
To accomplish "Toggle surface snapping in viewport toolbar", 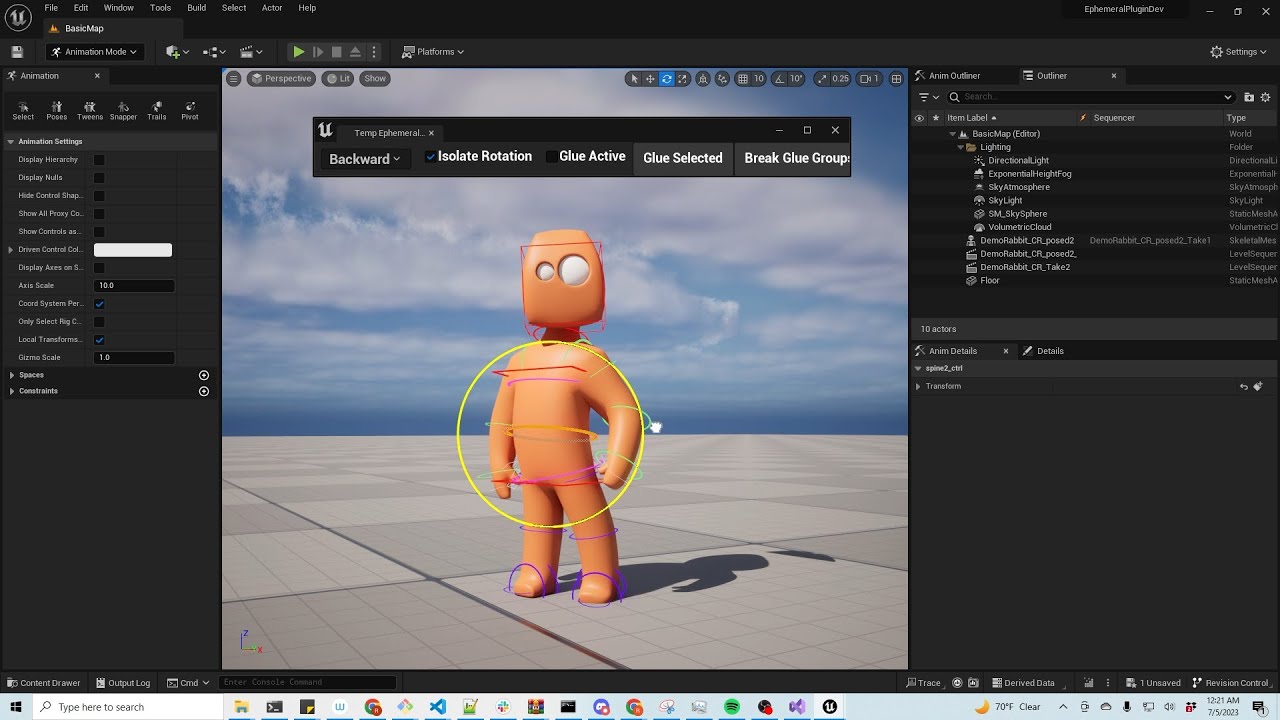I will pos(722,79).
